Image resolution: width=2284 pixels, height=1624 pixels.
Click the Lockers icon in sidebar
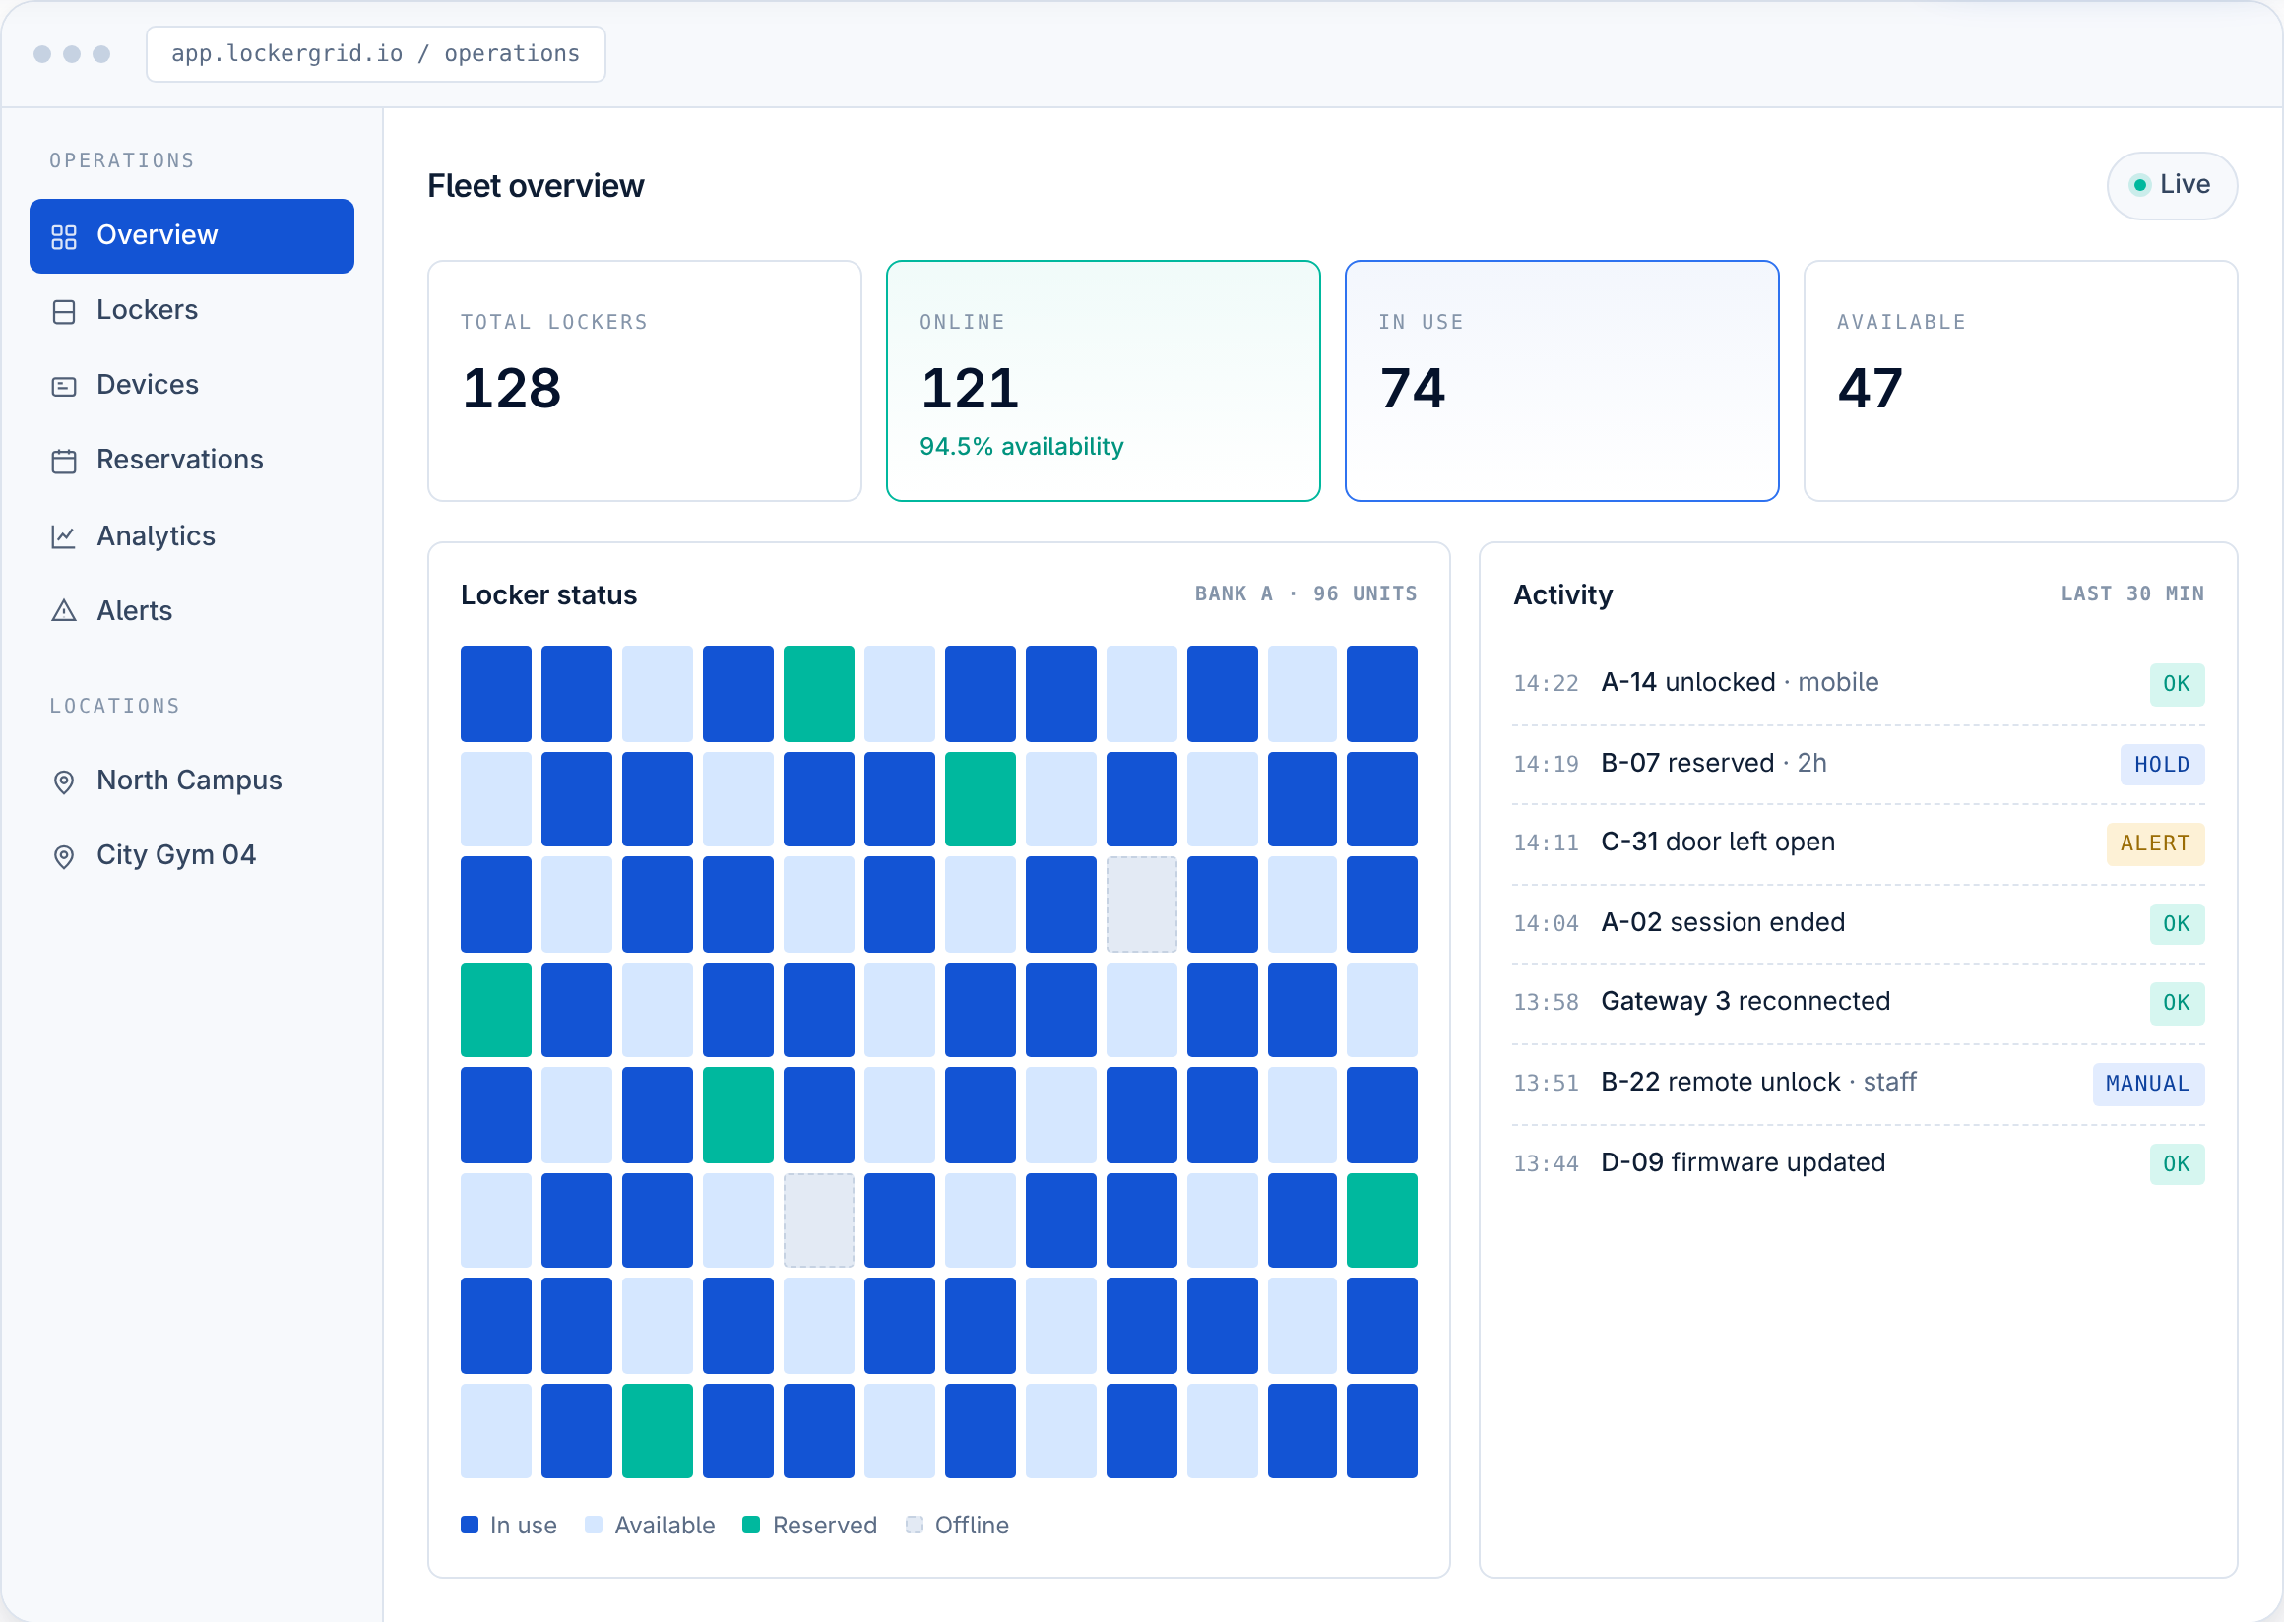point(64,312)
